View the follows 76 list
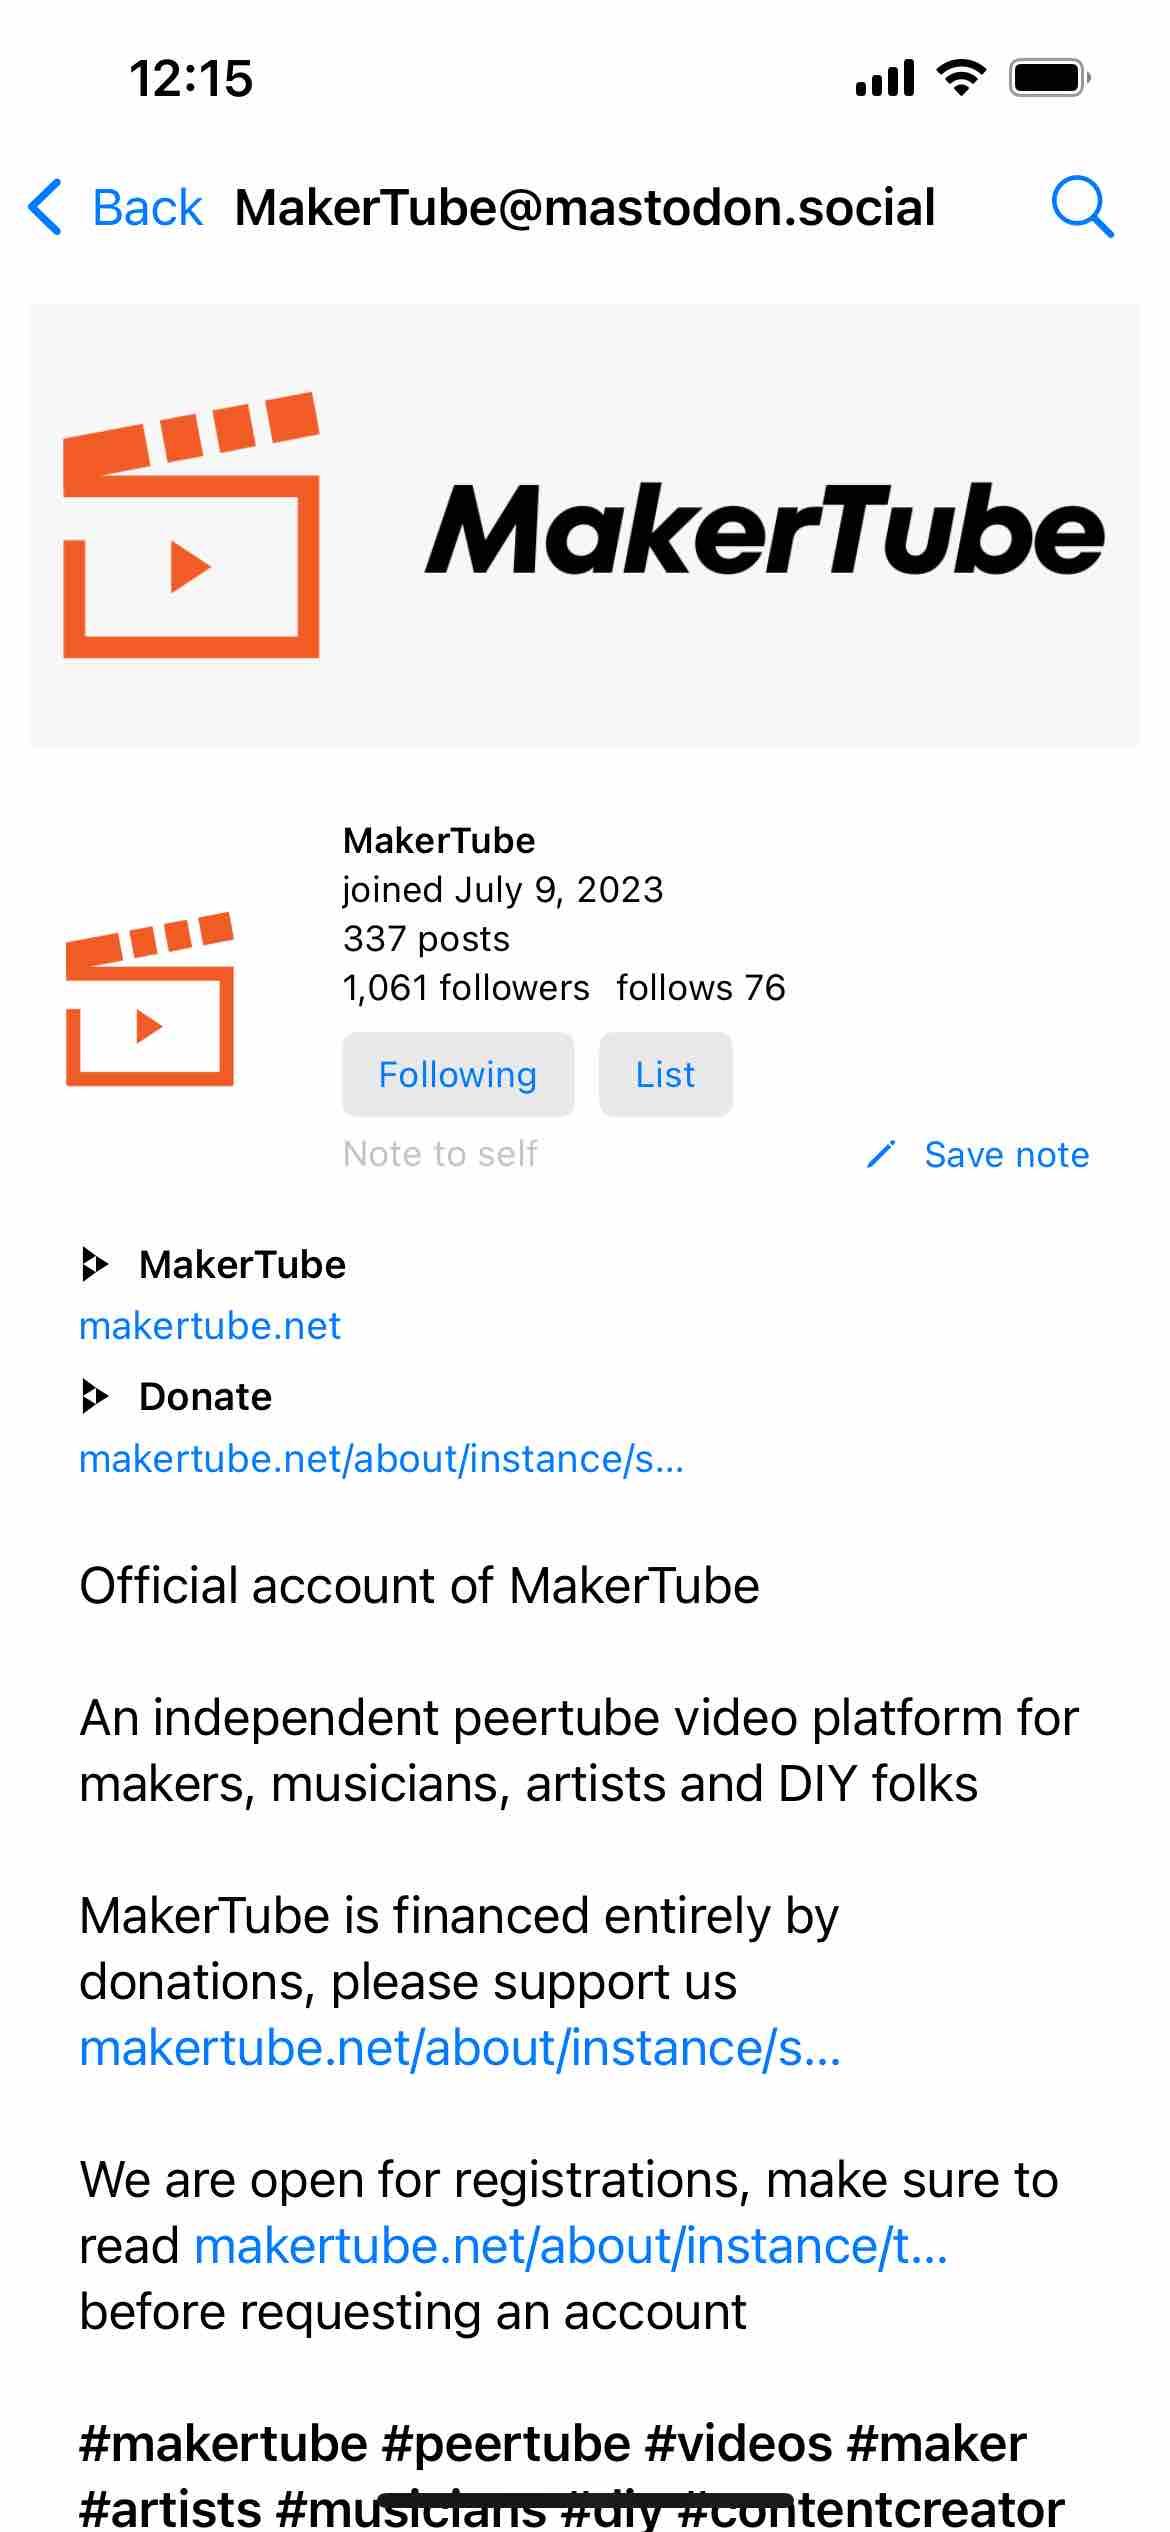The width and height of the screenshot is (1170, 2532). click(x=701, y=988)
